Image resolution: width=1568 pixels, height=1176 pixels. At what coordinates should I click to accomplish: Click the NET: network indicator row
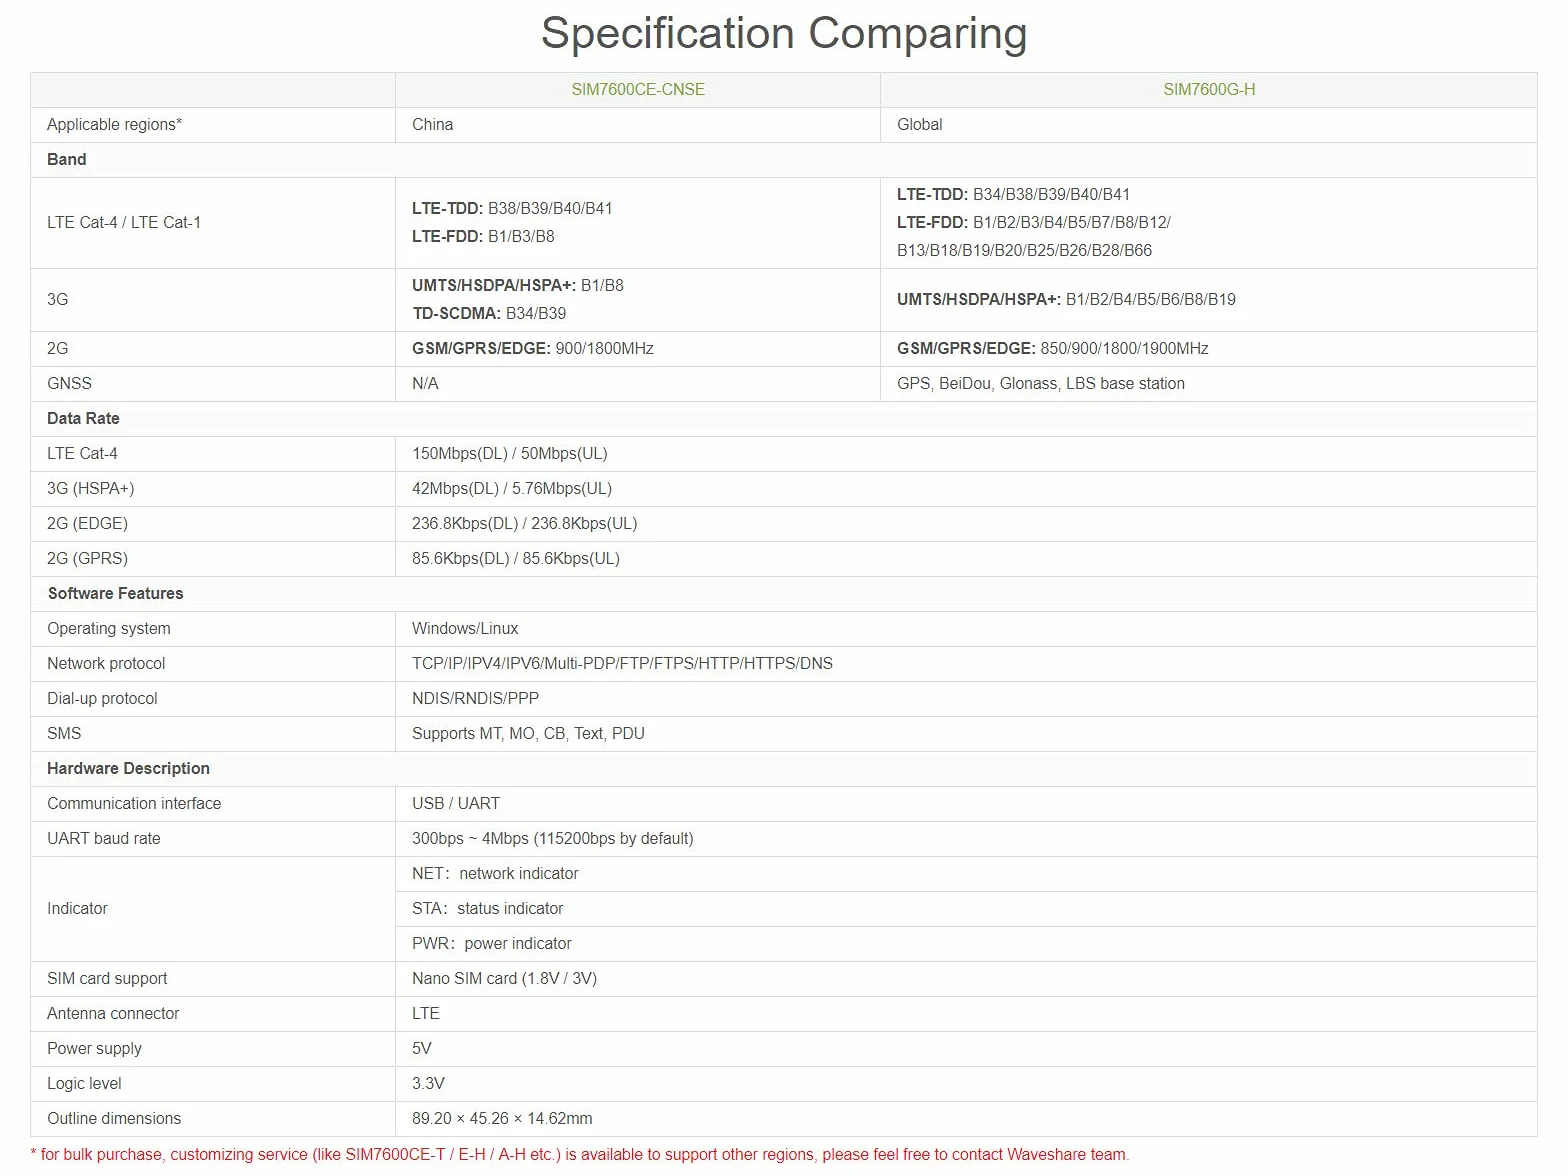point(966,874)
